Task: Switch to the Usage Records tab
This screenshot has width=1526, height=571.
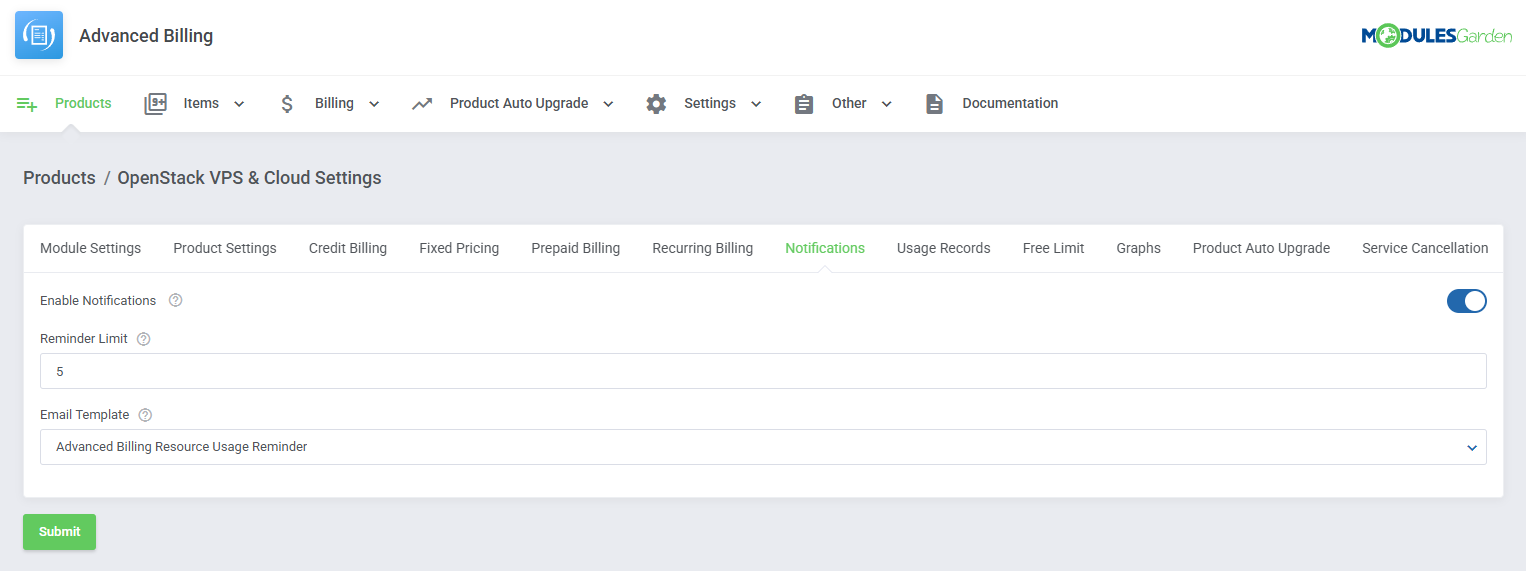Action: coord(943,248)
